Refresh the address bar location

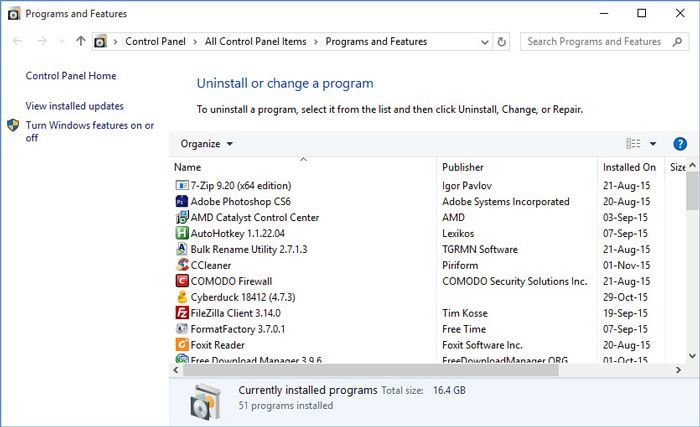[x=501, y=42]
